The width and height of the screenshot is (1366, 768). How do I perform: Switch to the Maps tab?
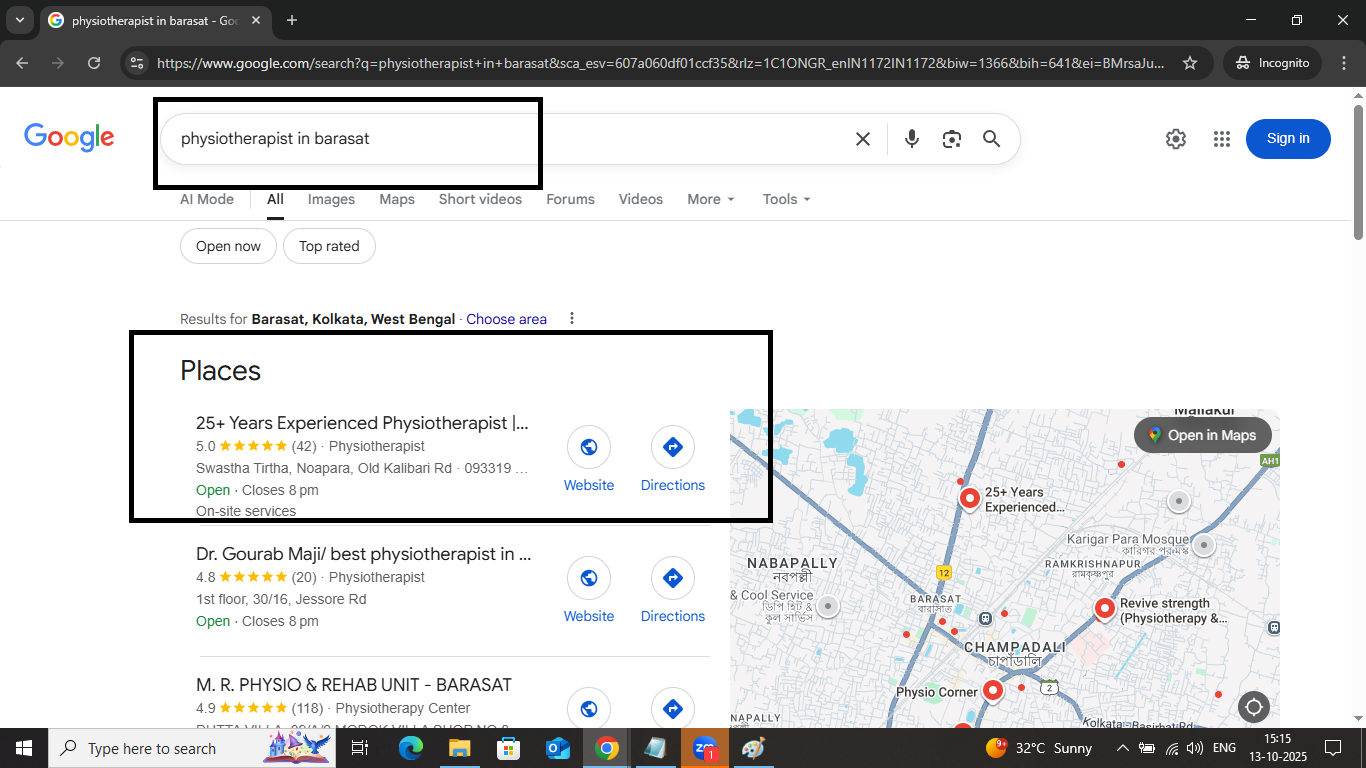(397, 199)
